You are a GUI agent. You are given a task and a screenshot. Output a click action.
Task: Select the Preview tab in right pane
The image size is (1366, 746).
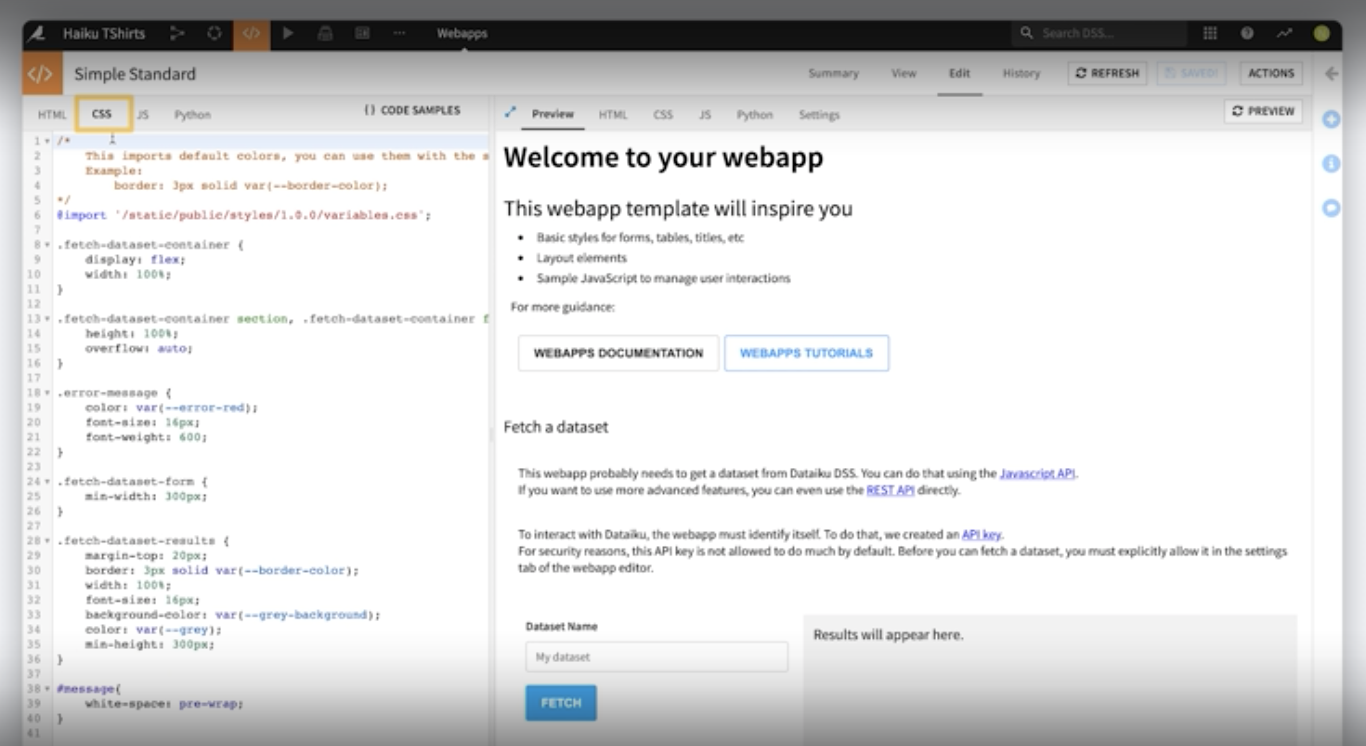[x=553, y=114]
